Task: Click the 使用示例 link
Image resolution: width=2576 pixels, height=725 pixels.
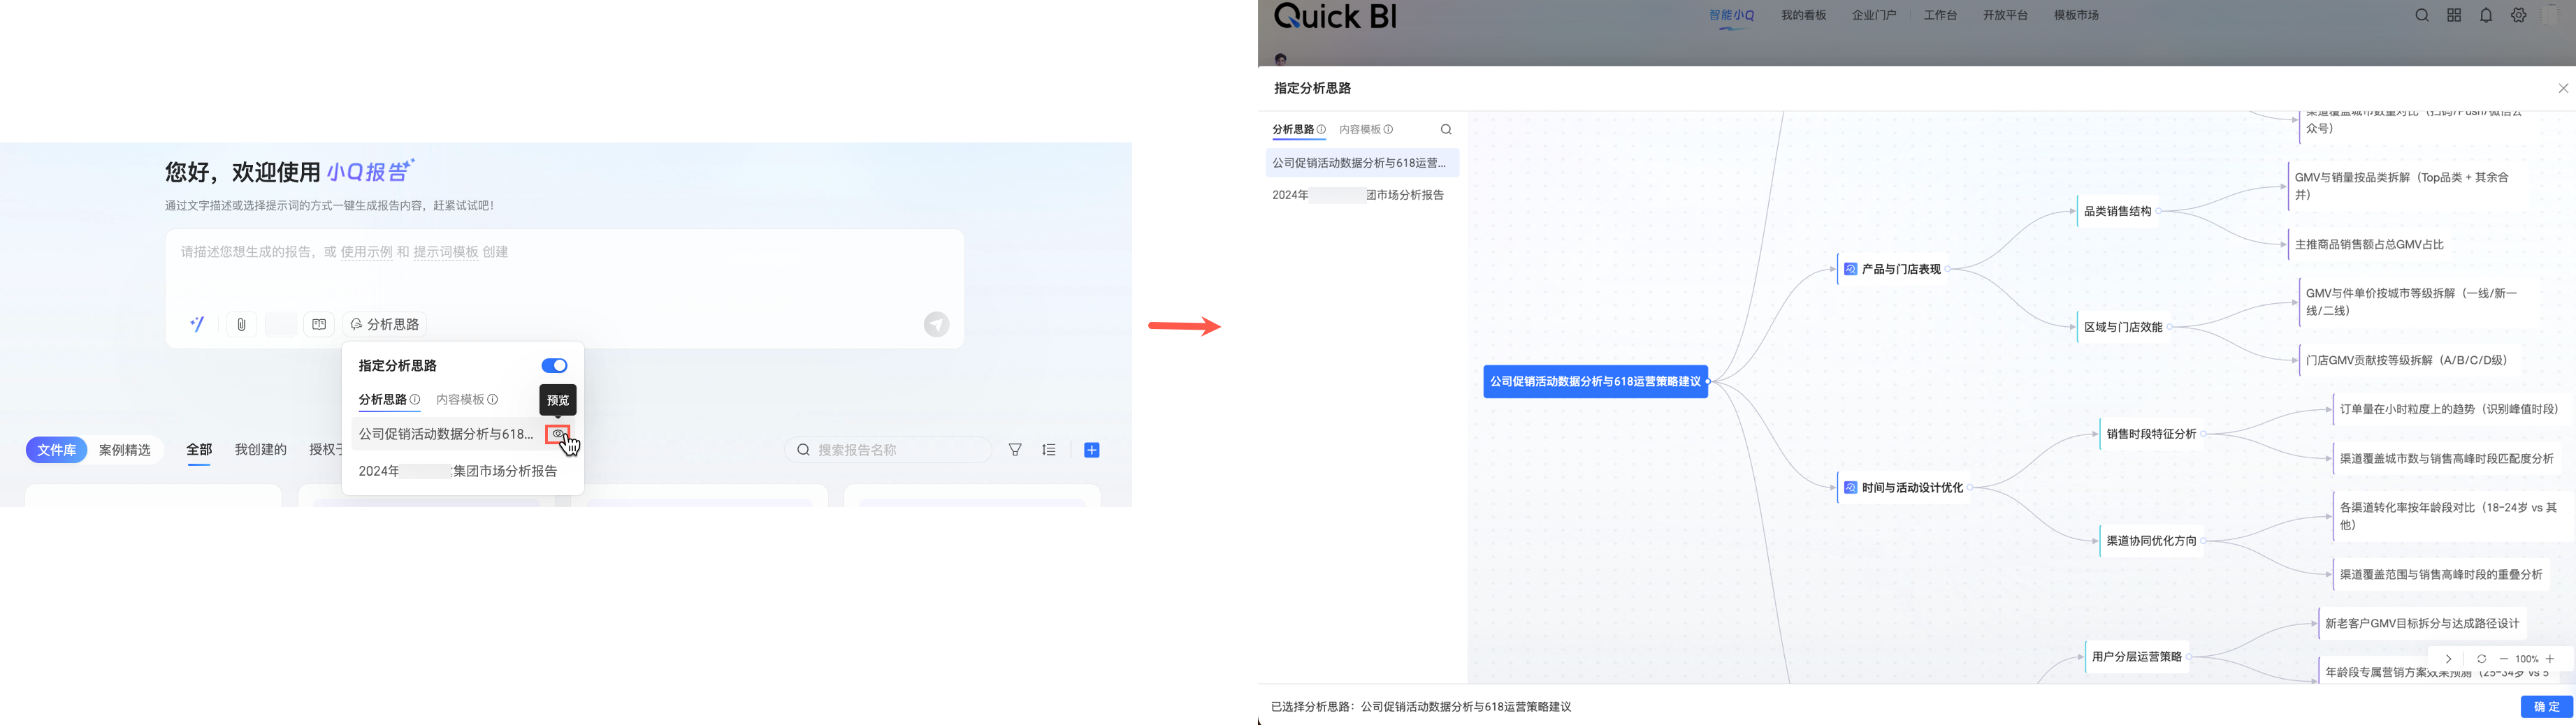Action: coord(367,252)
